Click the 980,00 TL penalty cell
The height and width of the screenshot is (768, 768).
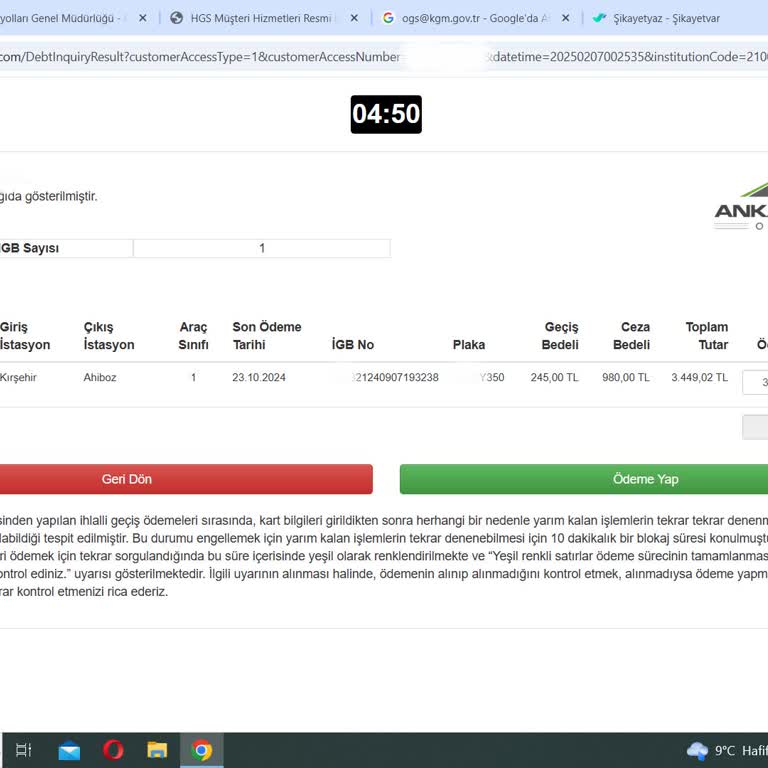point(626,377)
